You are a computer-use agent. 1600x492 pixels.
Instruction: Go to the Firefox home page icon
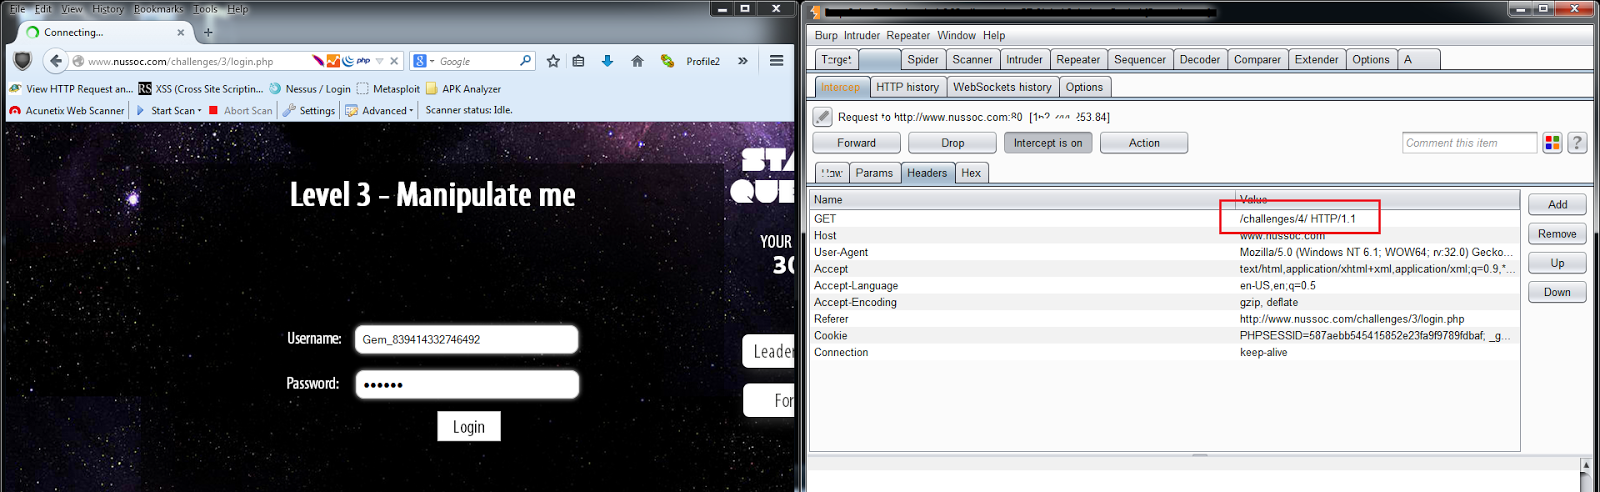(637, 61)
